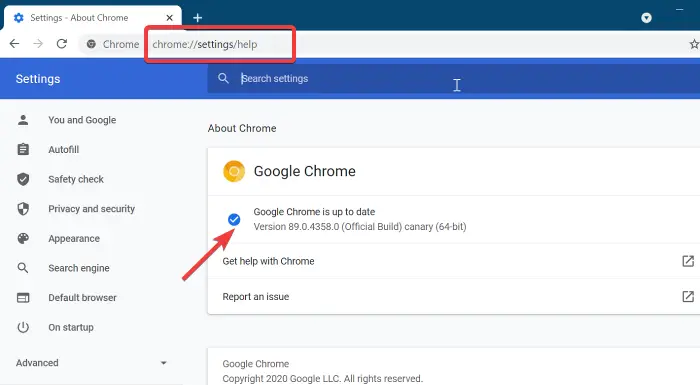Click the browser window icon for Default browser
The image size is (700, 385).
(x=23, y=297)
